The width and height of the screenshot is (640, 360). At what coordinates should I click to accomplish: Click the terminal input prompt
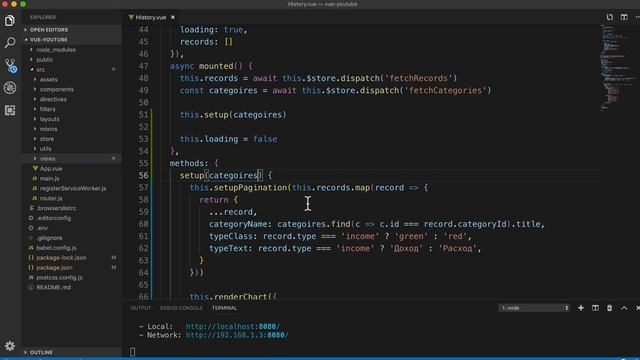pos(132,351)
